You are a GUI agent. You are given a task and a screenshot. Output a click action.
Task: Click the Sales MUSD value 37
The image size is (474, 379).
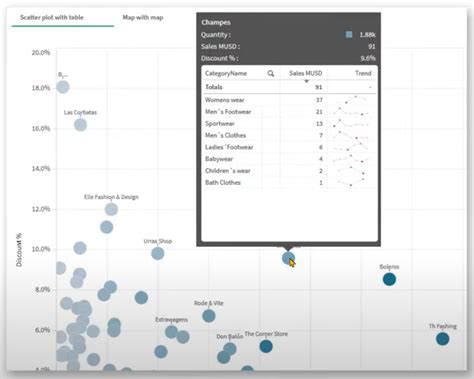click(319, 100)
